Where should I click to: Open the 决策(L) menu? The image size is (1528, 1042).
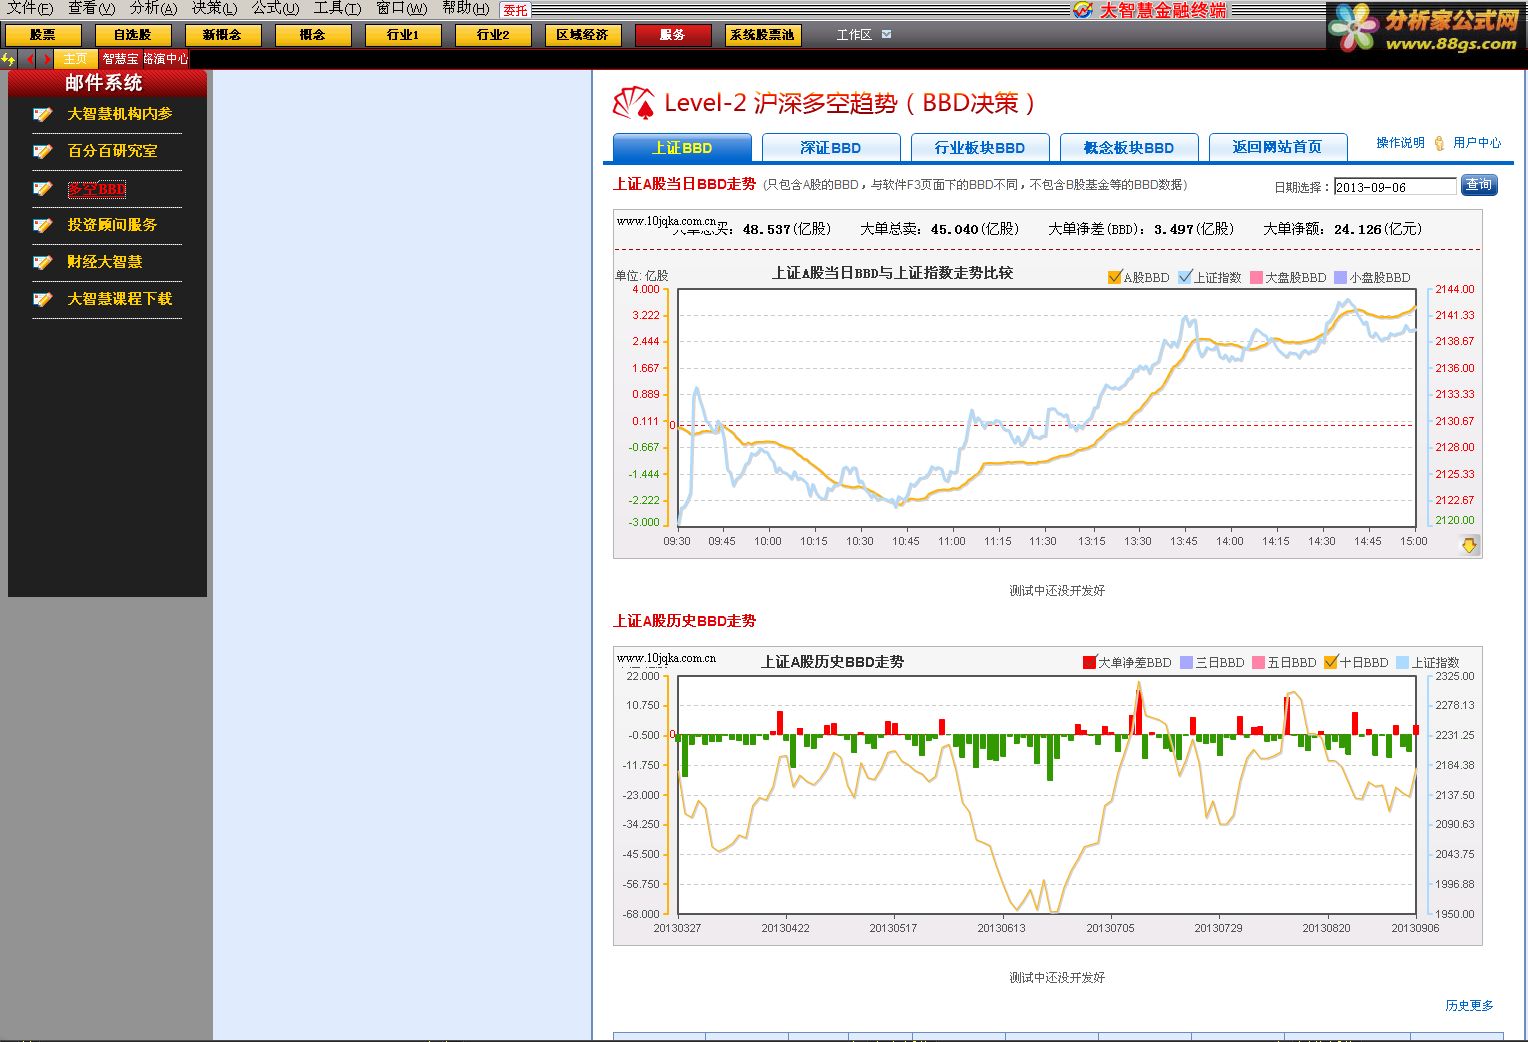[214, 9]
